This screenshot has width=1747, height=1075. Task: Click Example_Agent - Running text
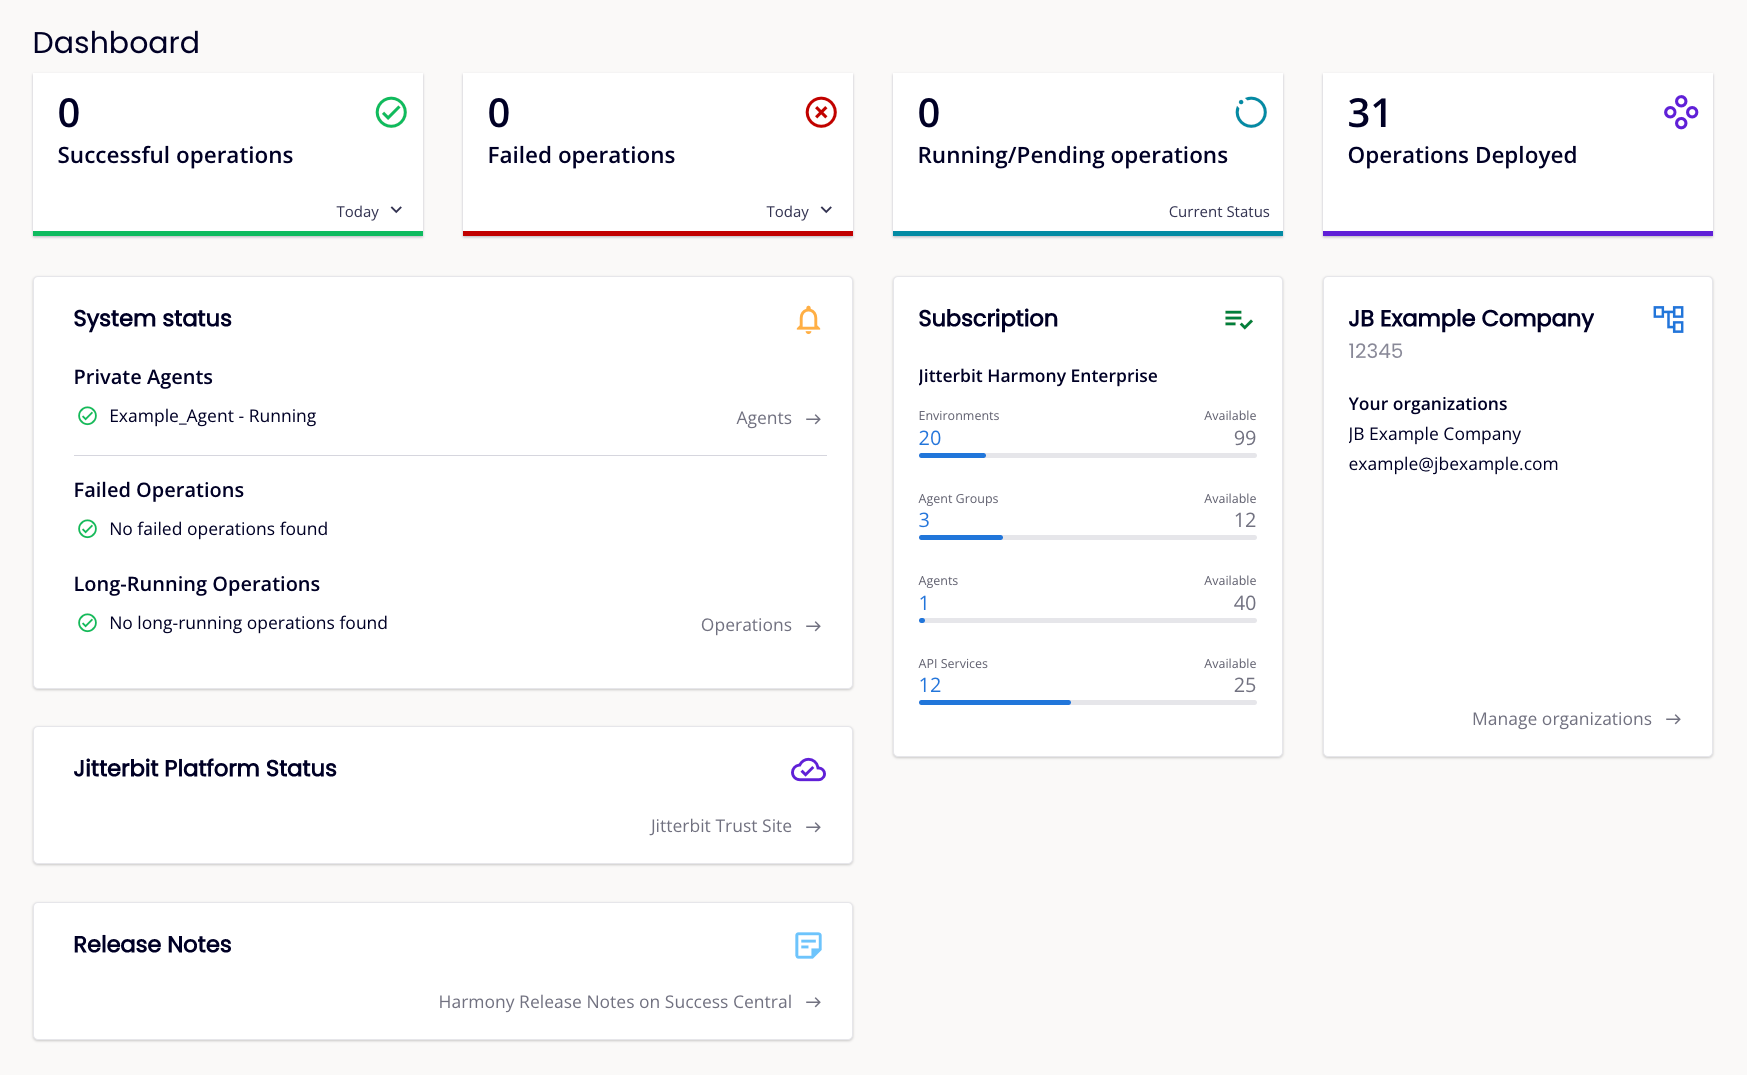(x=213, y=416)
